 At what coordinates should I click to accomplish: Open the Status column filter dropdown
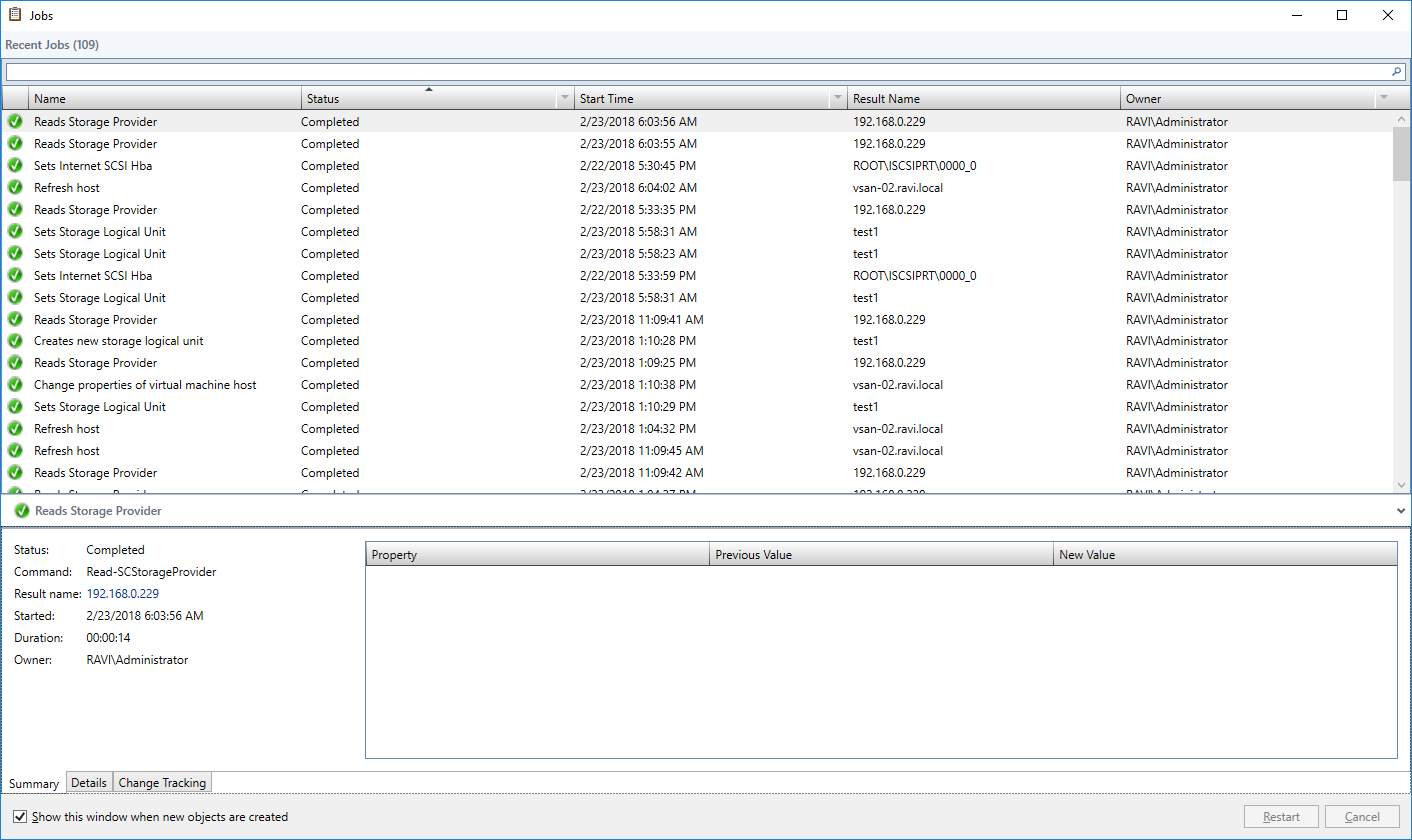point(565,98)
